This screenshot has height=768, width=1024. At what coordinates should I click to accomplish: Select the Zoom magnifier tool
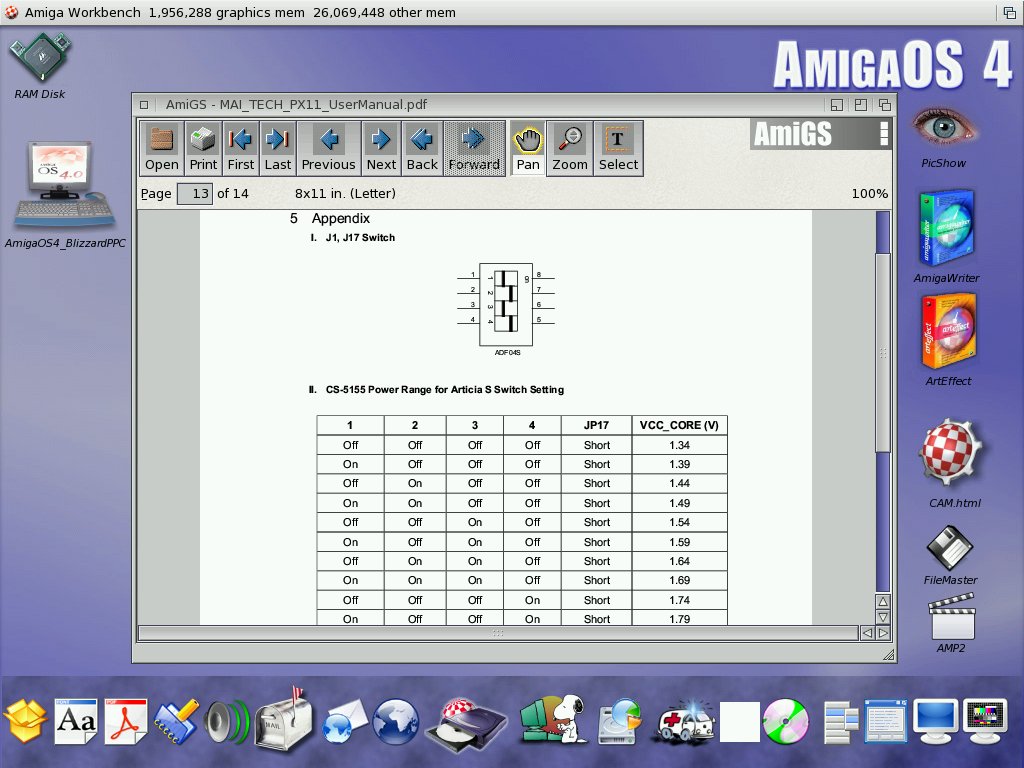(569, 148)
